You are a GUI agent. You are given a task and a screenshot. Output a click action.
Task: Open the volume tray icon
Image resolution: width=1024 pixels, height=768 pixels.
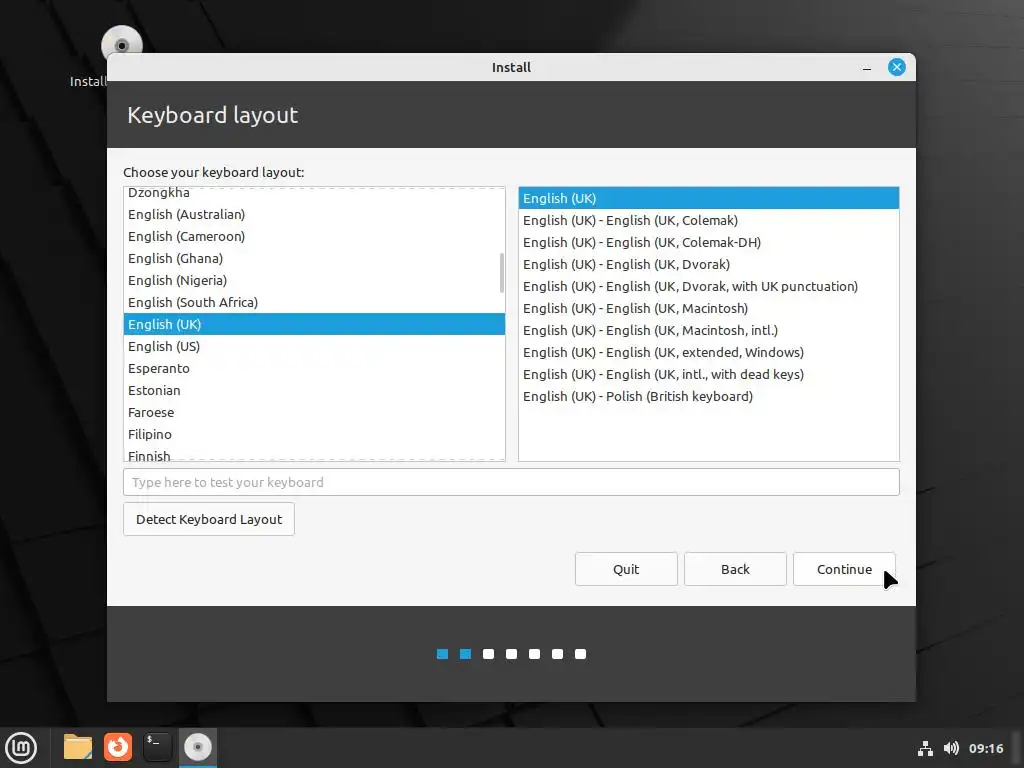951,748
